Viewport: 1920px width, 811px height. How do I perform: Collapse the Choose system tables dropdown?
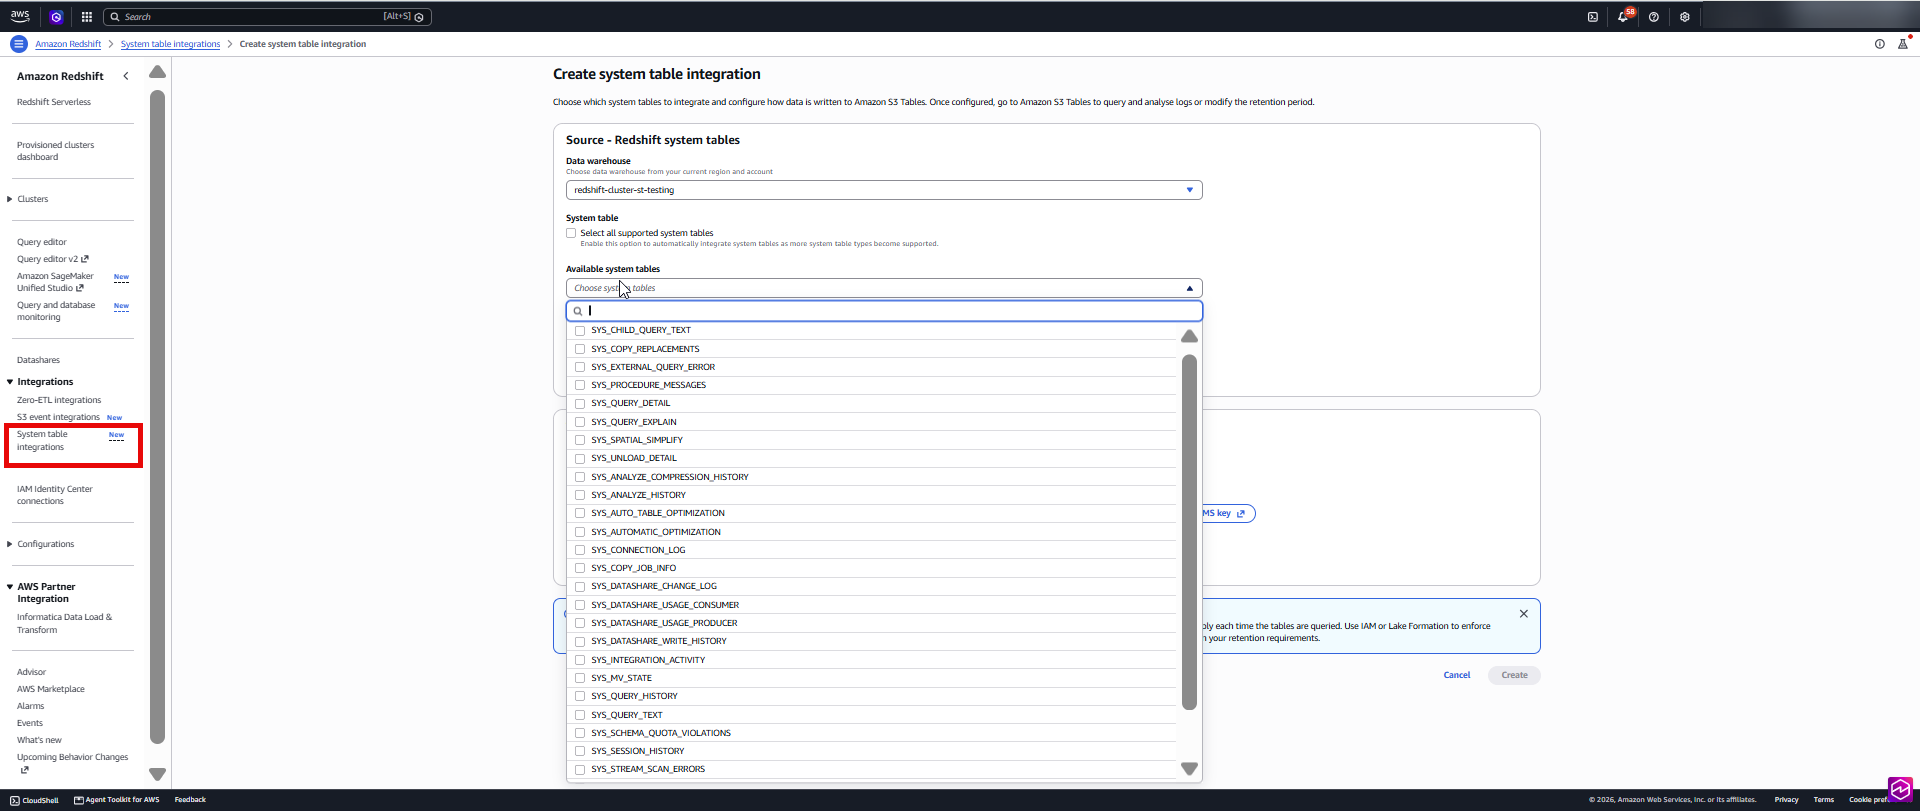coord(884,288)
